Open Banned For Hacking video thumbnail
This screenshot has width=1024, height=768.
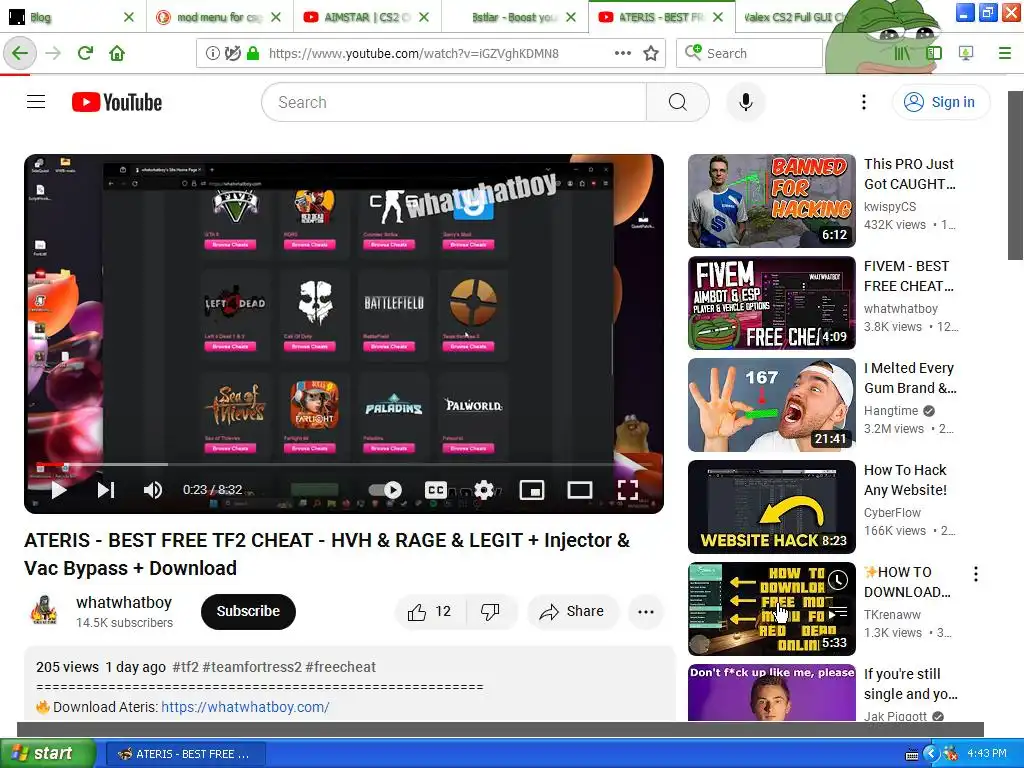pos(771,201)
